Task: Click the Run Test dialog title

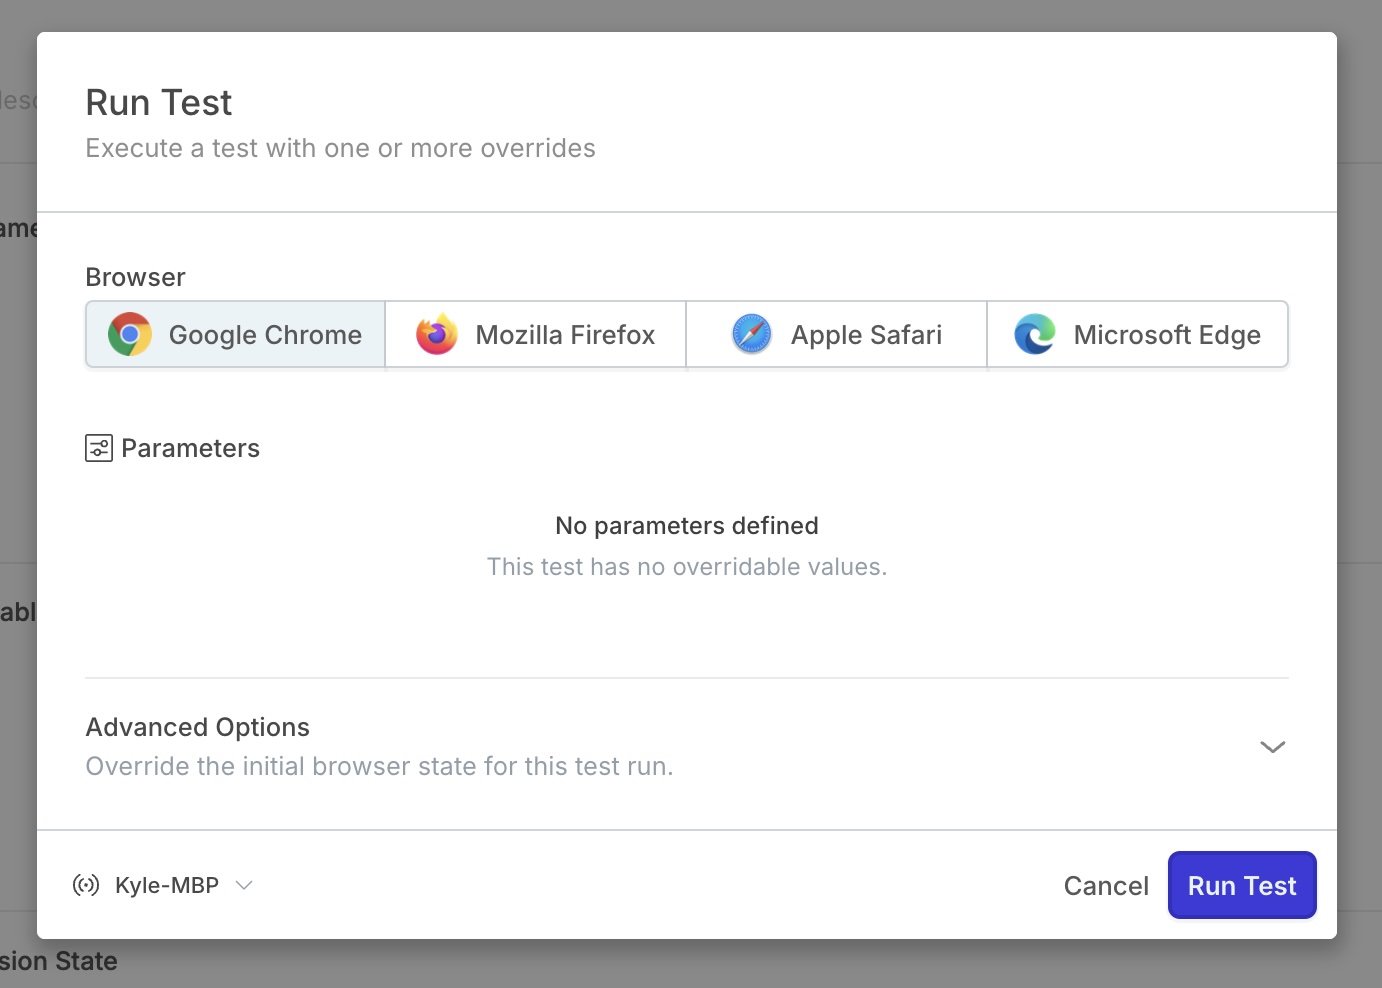Action: pos(159,103)
